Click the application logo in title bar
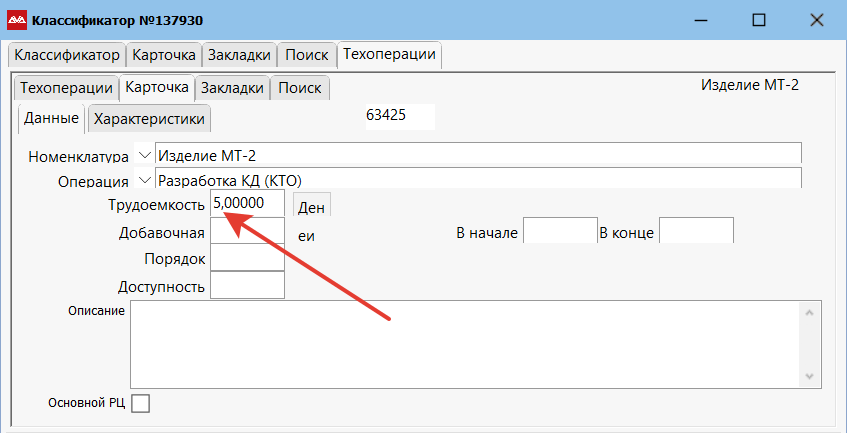The image size is (847, 433). 18,20
